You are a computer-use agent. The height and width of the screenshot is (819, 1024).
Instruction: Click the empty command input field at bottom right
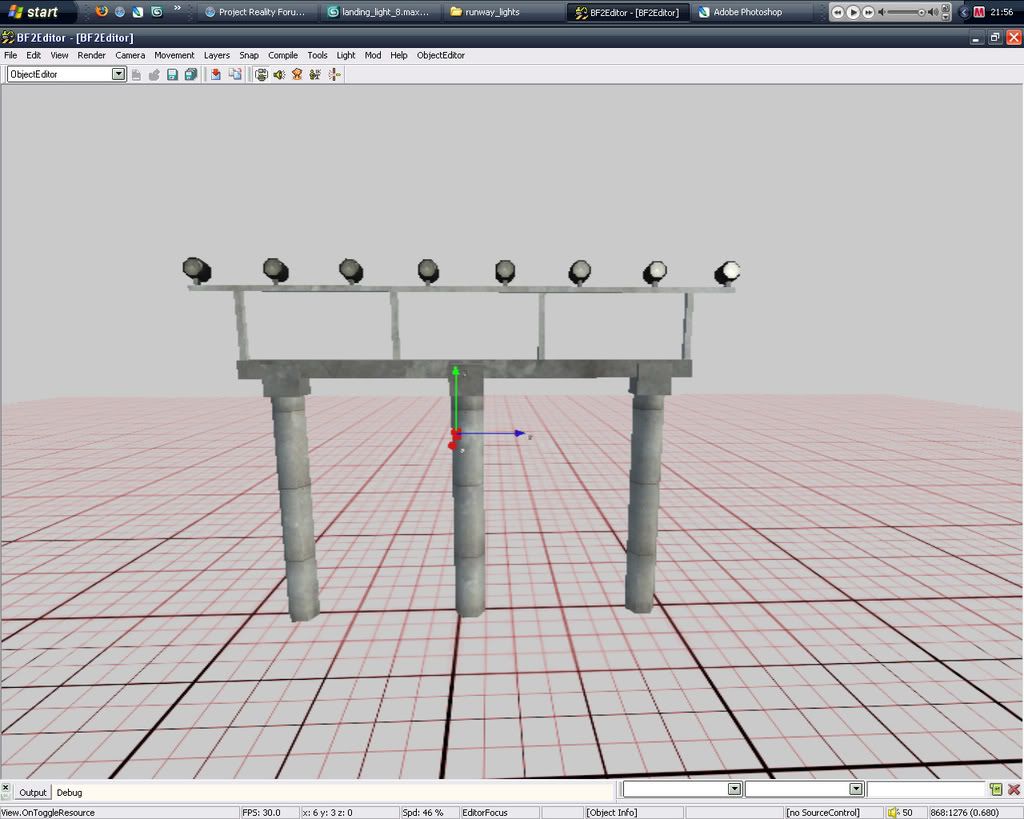click(x=926, y=790)
